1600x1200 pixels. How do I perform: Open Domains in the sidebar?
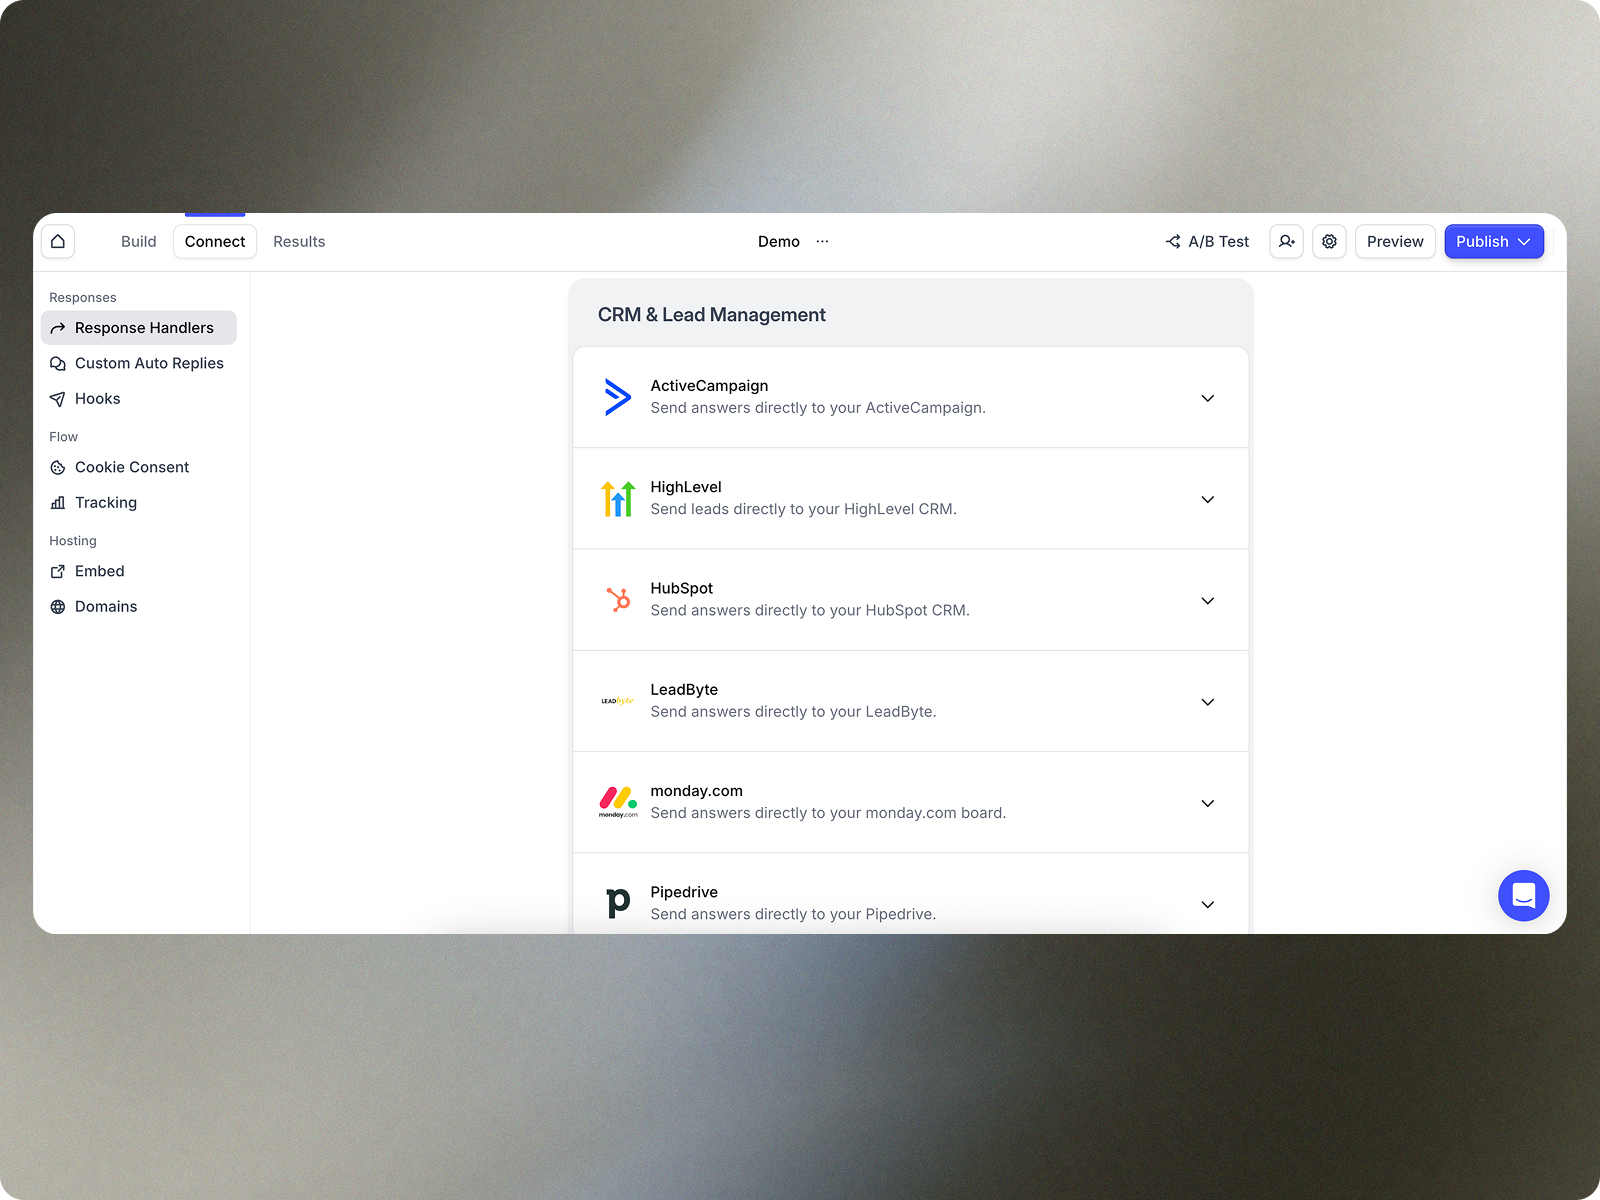[139, 607]
